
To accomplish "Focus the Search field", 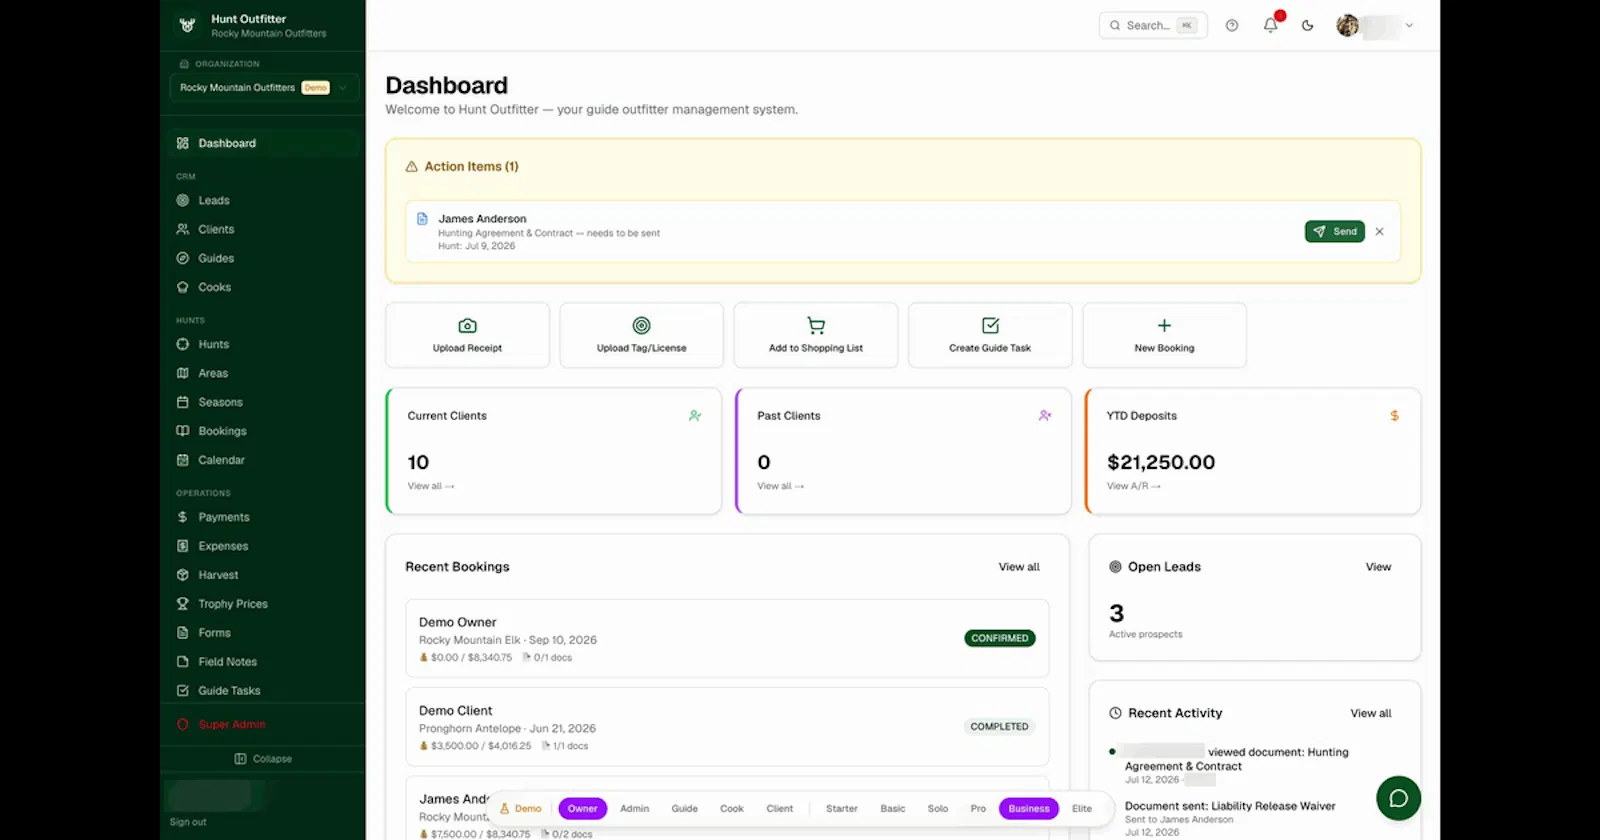I will (1153, 25).
